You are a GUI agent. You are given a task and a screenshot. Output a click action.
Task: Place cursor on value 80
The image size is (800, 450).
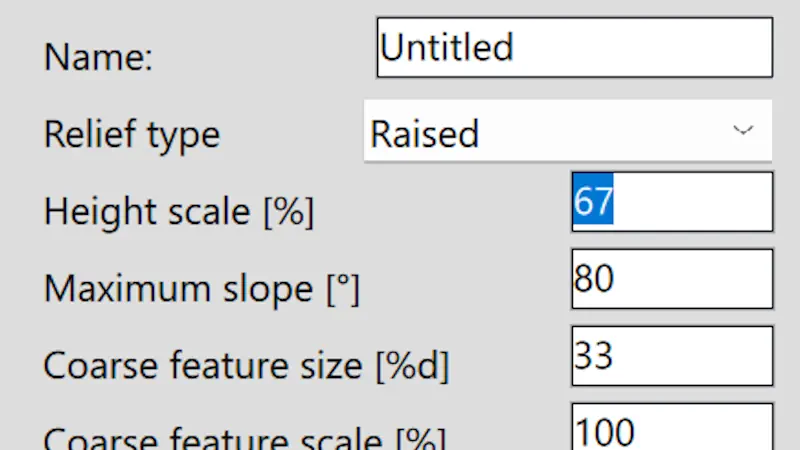coord(593,279)
